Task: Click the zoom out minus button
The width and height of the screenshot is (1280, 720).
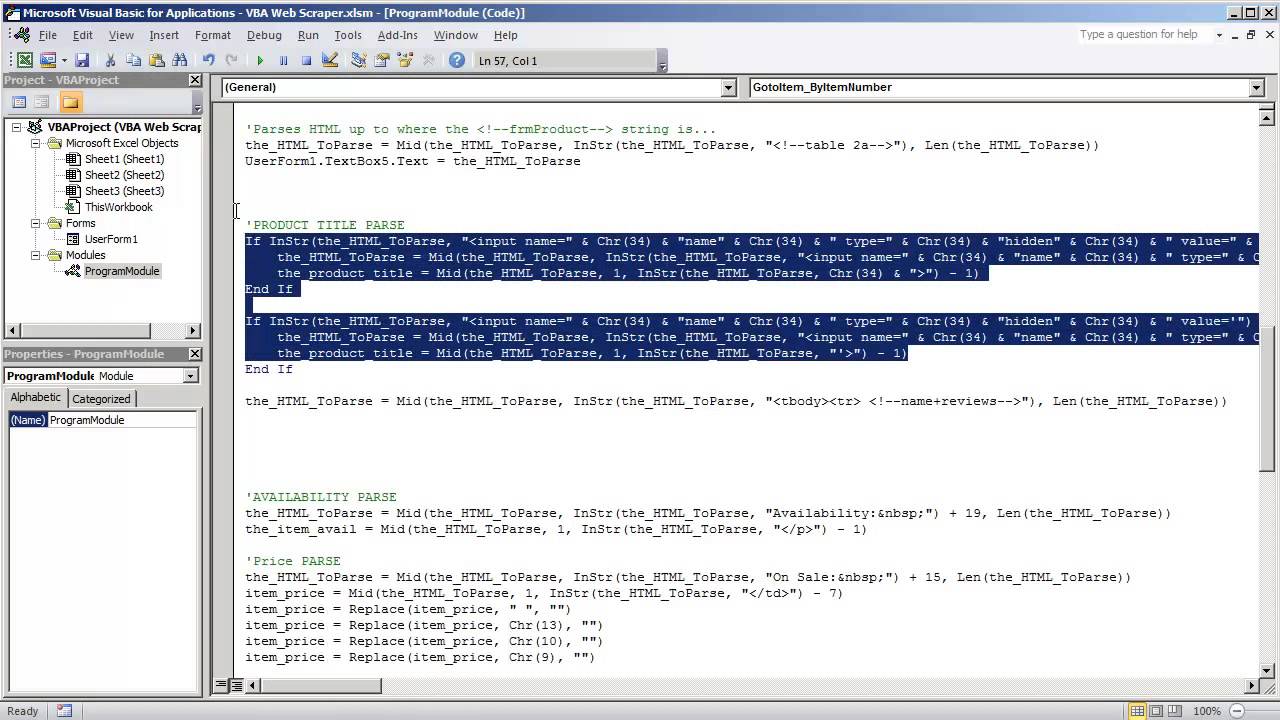Action: coord(1236,711)
